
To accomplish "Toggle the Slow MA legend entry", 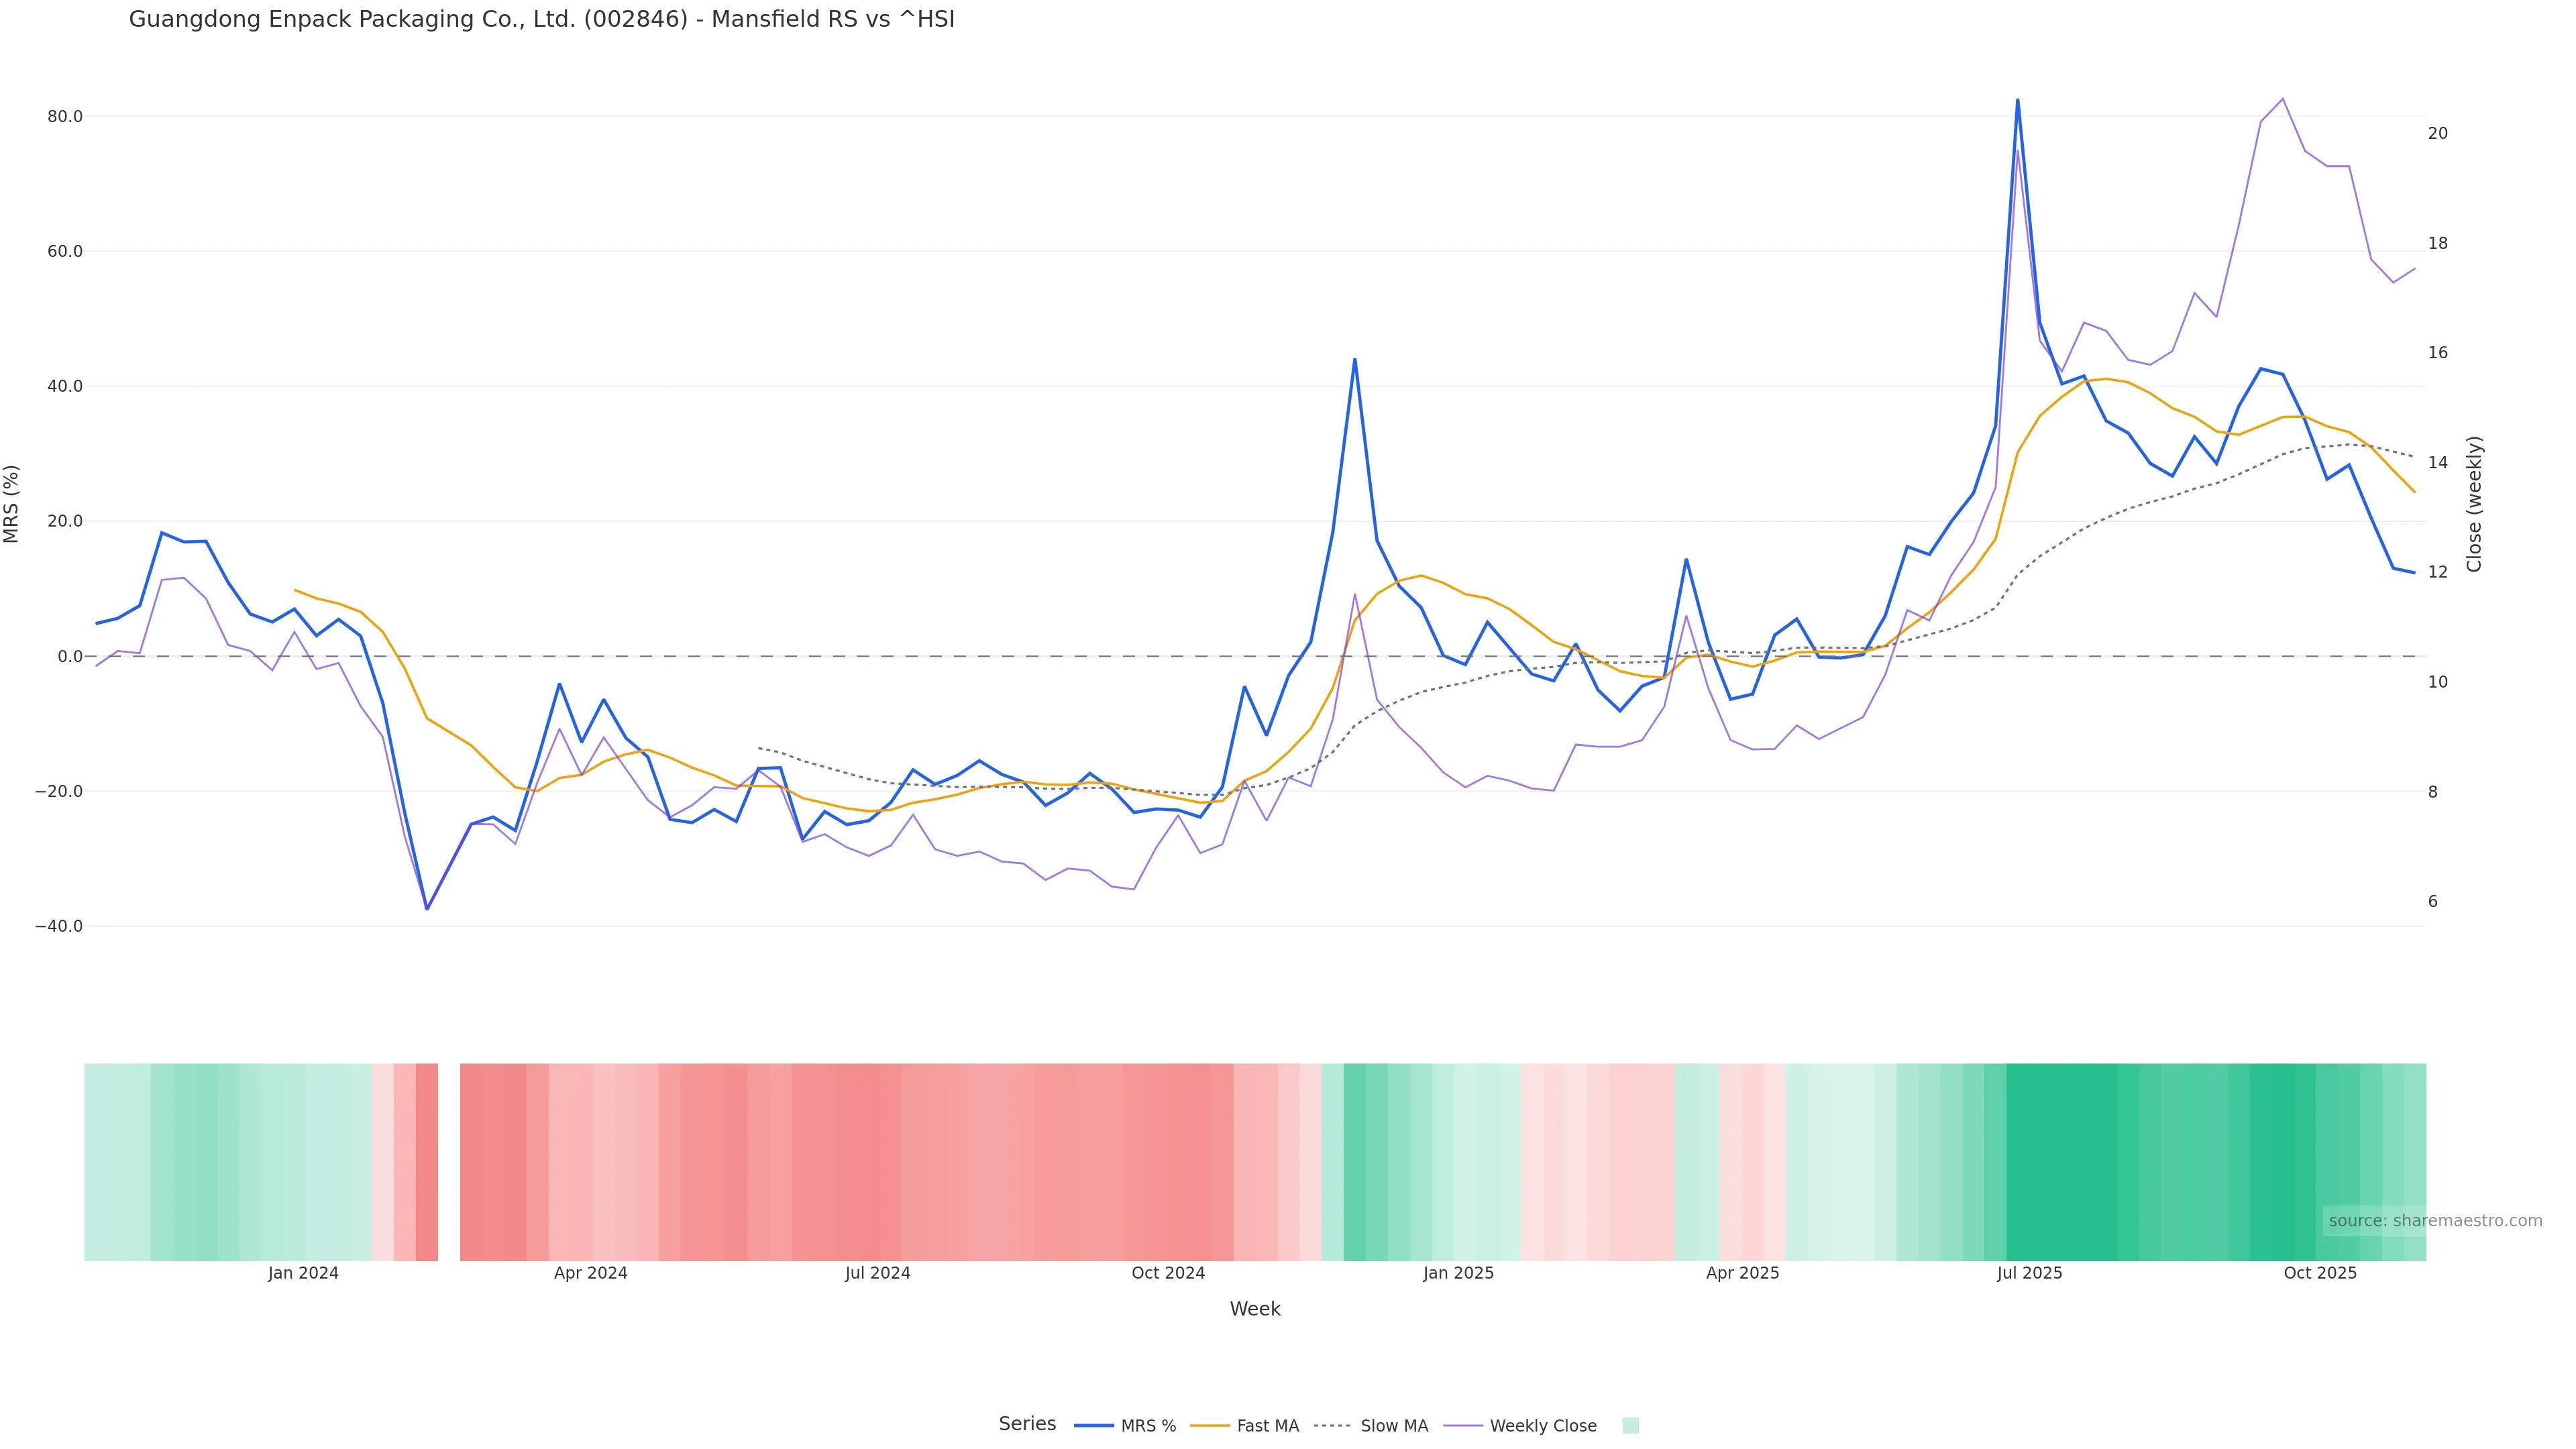I will pyautogui.click(x=1393, y=1426).
